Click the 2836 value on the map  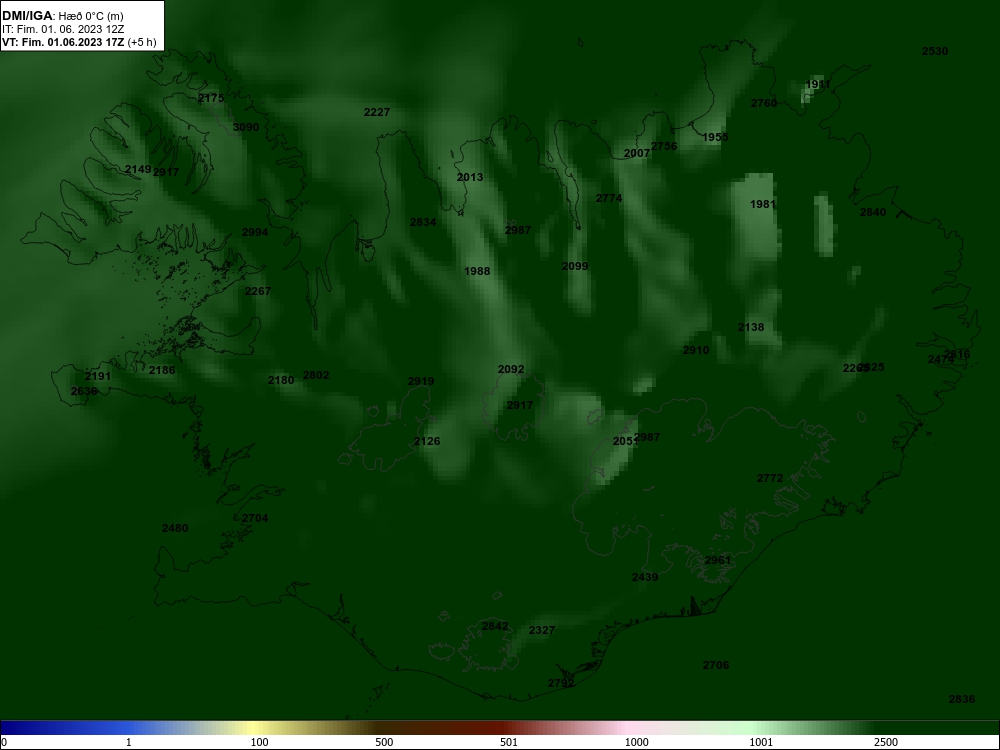tap(962, 699)
